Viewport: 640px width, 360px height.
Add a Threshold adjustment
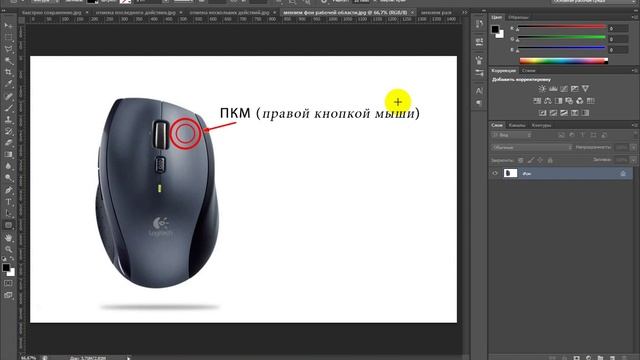coord(564,113)
